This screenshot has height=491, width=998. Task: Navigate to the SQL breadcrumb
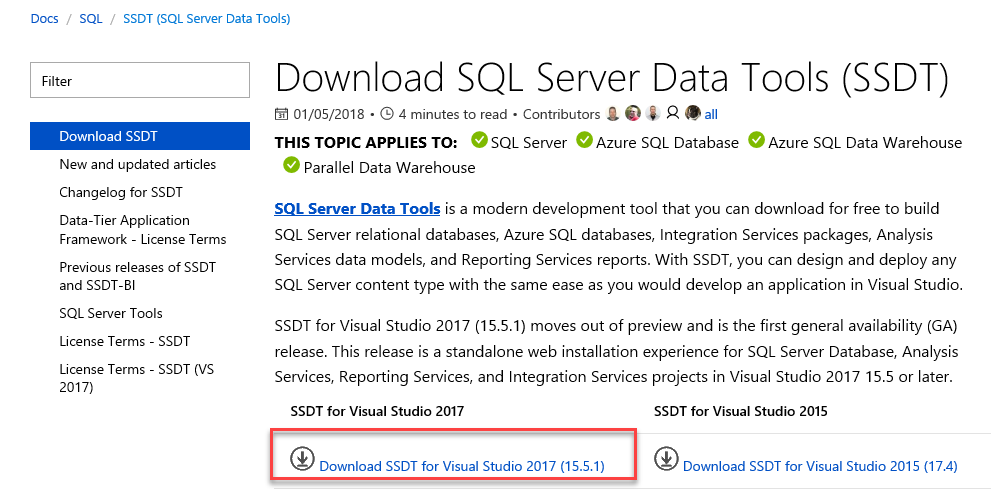pos(90,18)
